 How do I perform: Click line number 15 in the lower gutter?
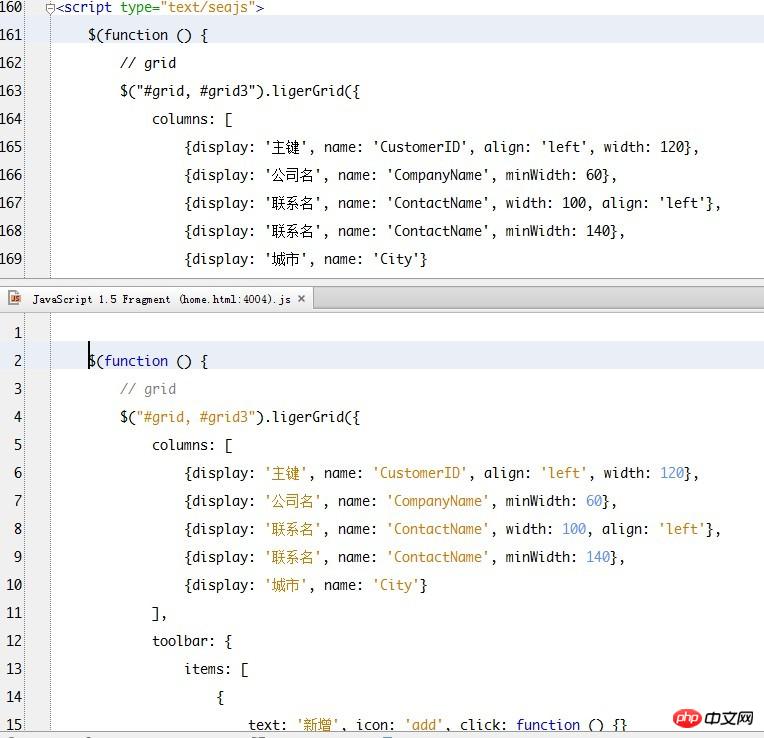(x=14, y=724)
